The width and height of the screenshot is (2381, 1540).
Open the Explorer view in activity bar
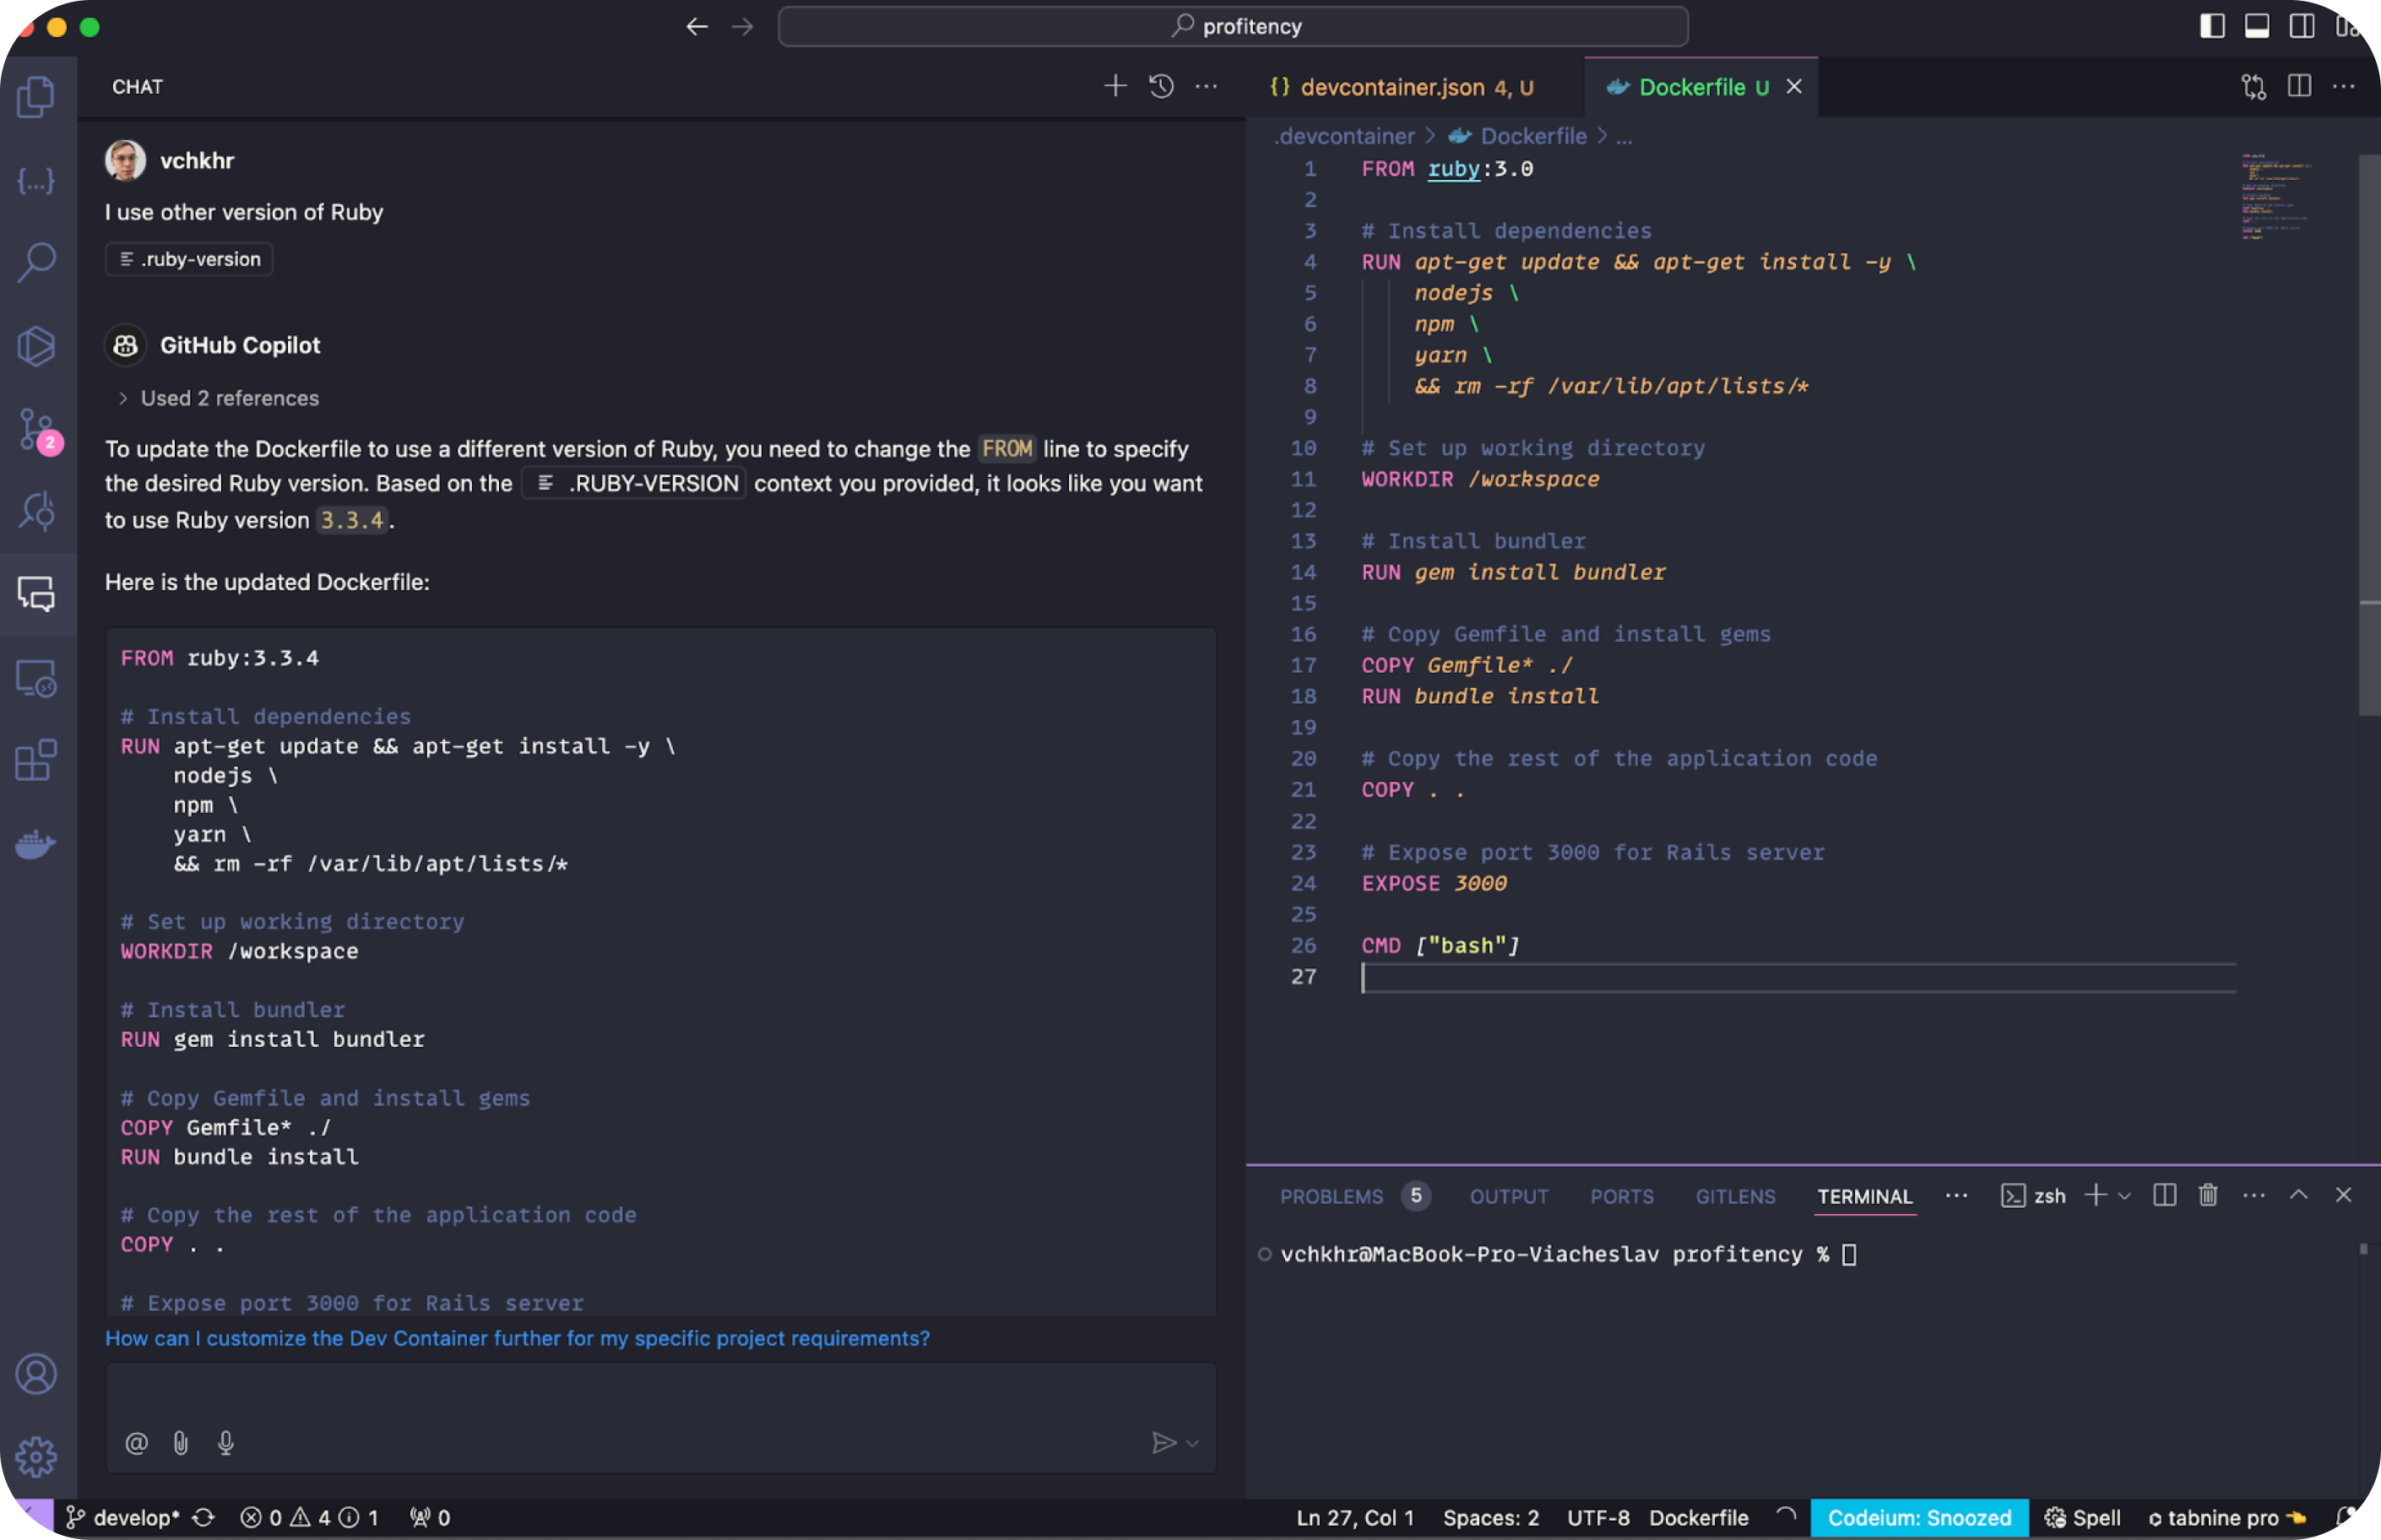[37, 97]
